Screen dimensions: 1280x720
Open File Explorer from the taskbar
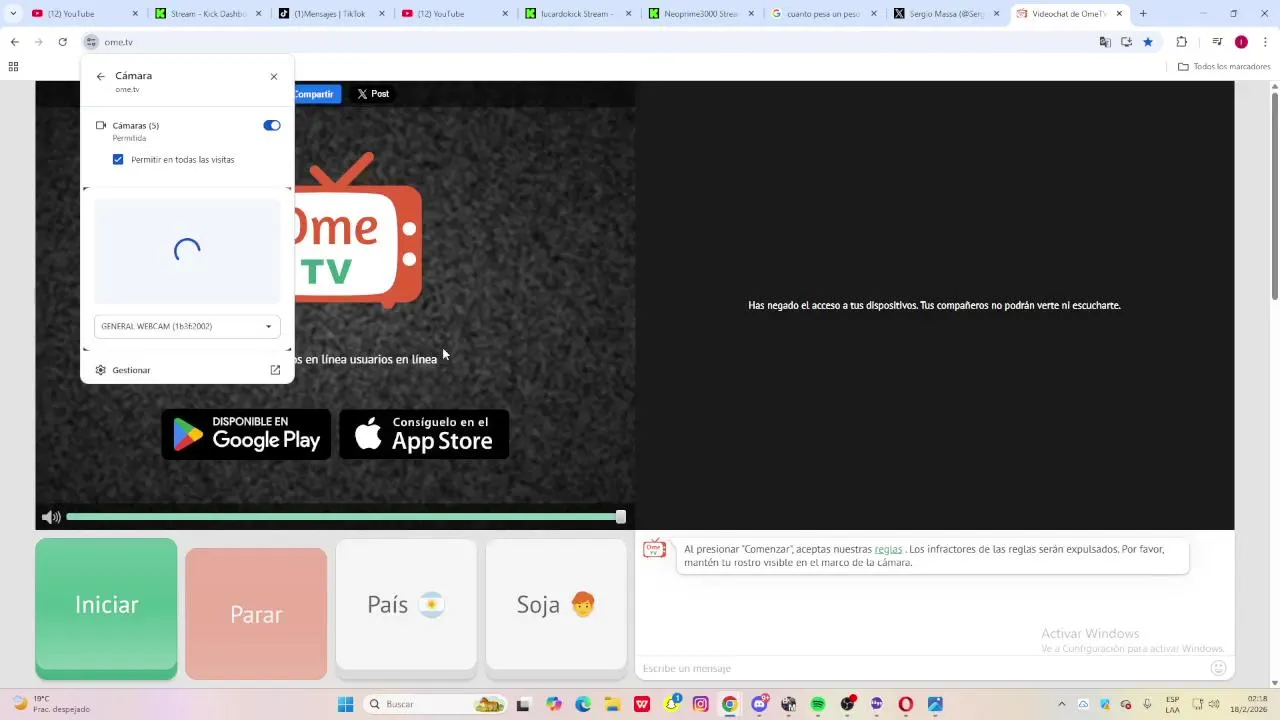(x=612, y=704)
